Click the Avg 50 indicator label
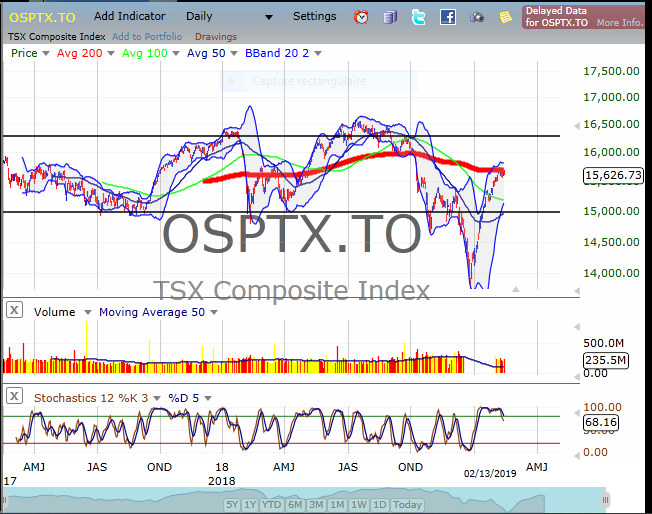 coord(206,53)
